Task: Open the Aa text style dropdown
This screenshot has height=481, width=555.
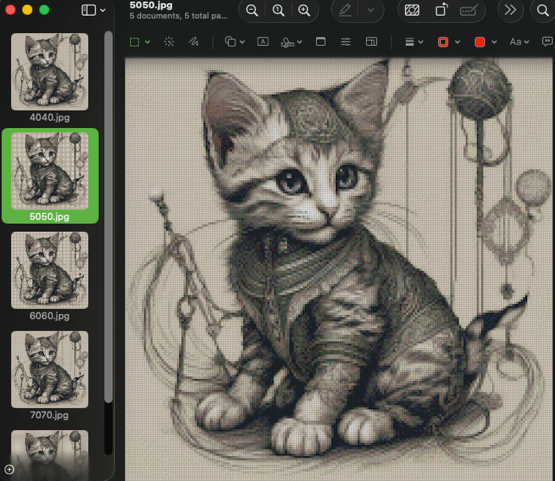Action: pyautogui.click(x=519, y=42)
